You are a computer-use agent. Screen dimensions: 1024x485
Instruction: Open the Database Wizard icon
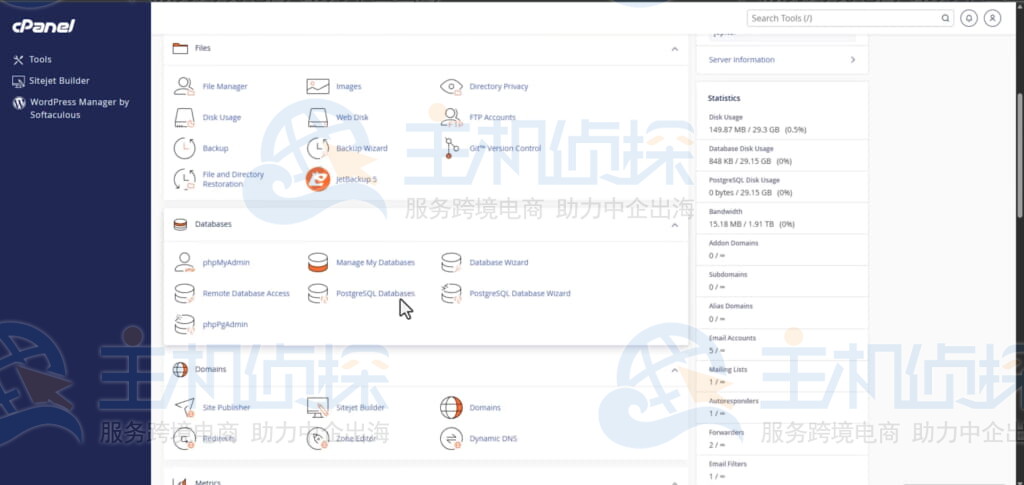pos(451,262)
